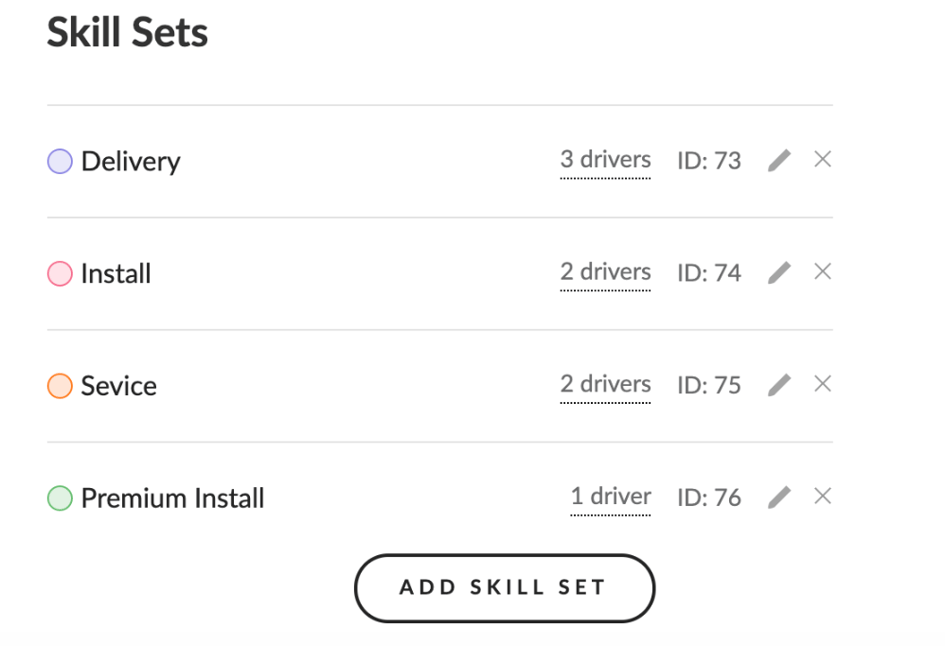Select the Premium Install skill set name
Screen dimensions: 945x646
click(172, 498)
